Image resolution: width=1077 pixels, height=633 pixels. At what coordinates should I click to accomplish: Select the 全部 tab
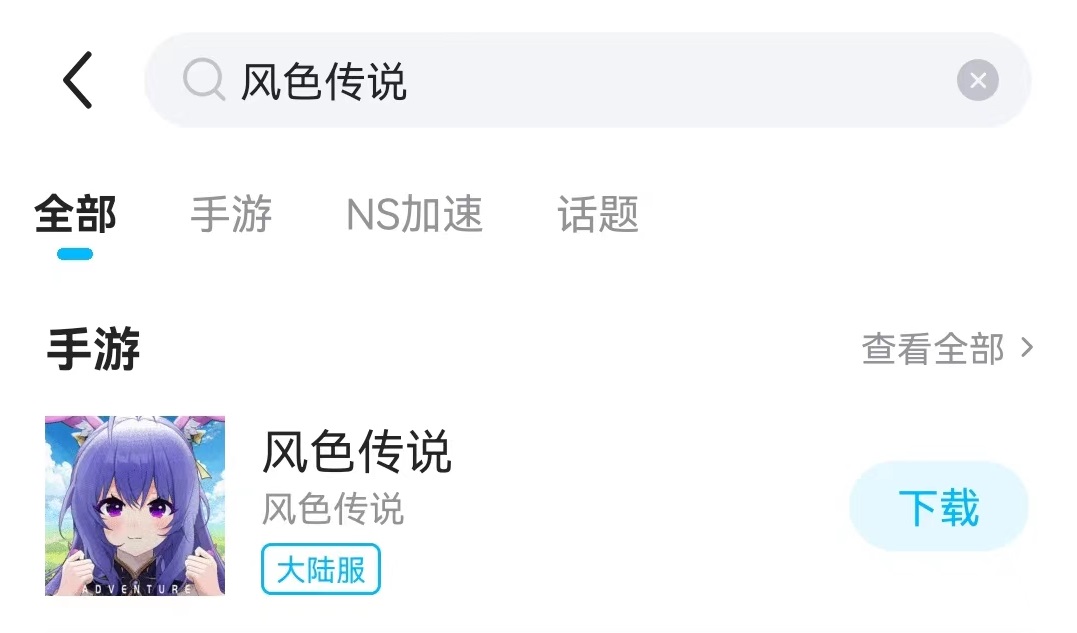click(76, 214)
